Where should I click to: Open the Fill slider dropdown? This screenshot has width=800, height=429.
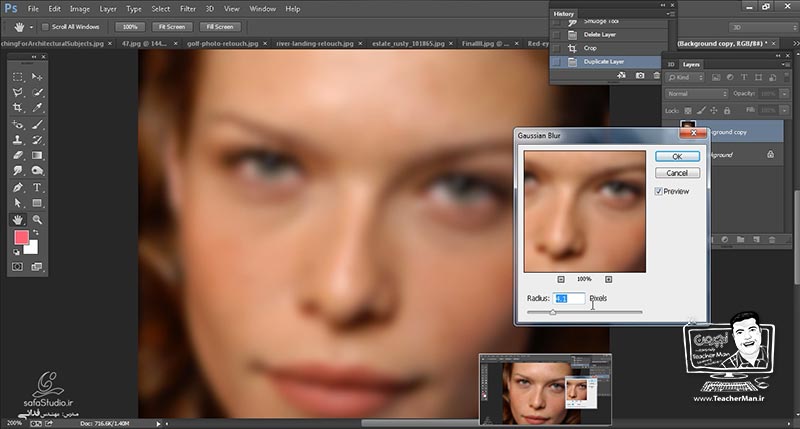pos(784,110)
